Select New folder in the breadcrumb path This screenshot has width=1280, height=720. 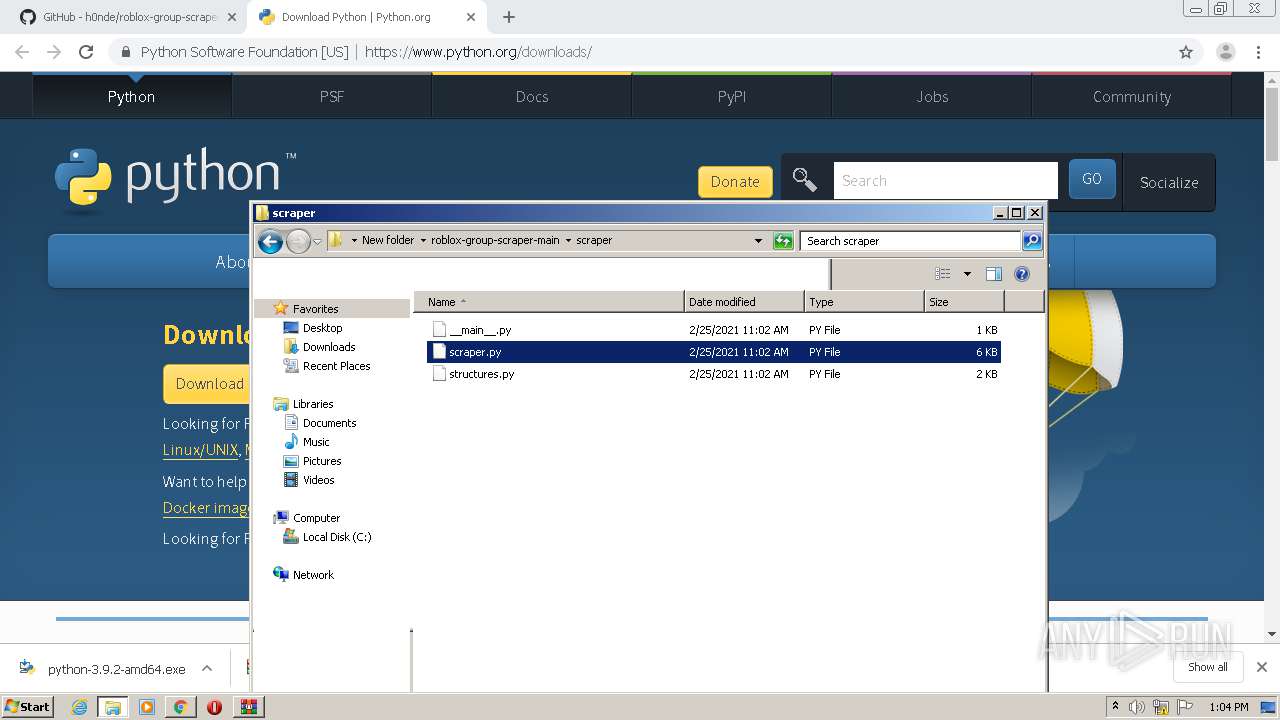coord(388,240)
